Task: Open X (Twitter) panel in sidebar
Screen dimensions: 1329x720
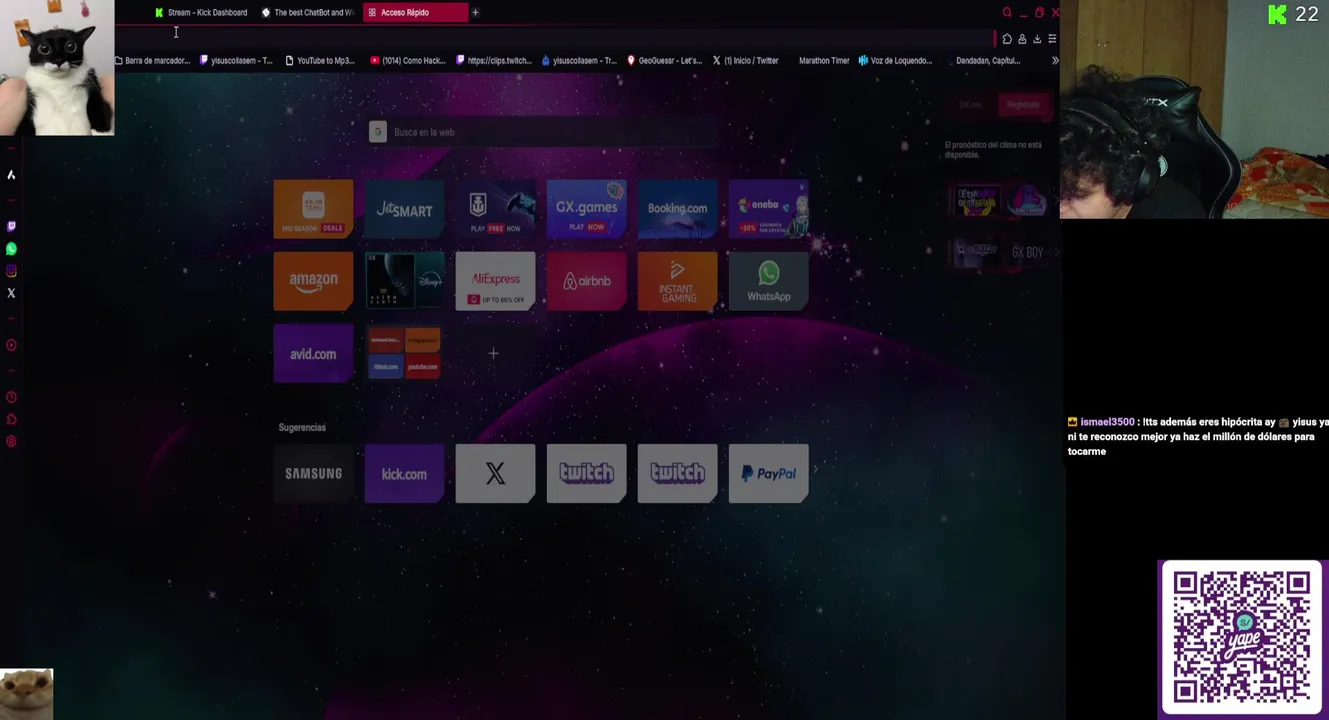Action: [x=11, y=293]
